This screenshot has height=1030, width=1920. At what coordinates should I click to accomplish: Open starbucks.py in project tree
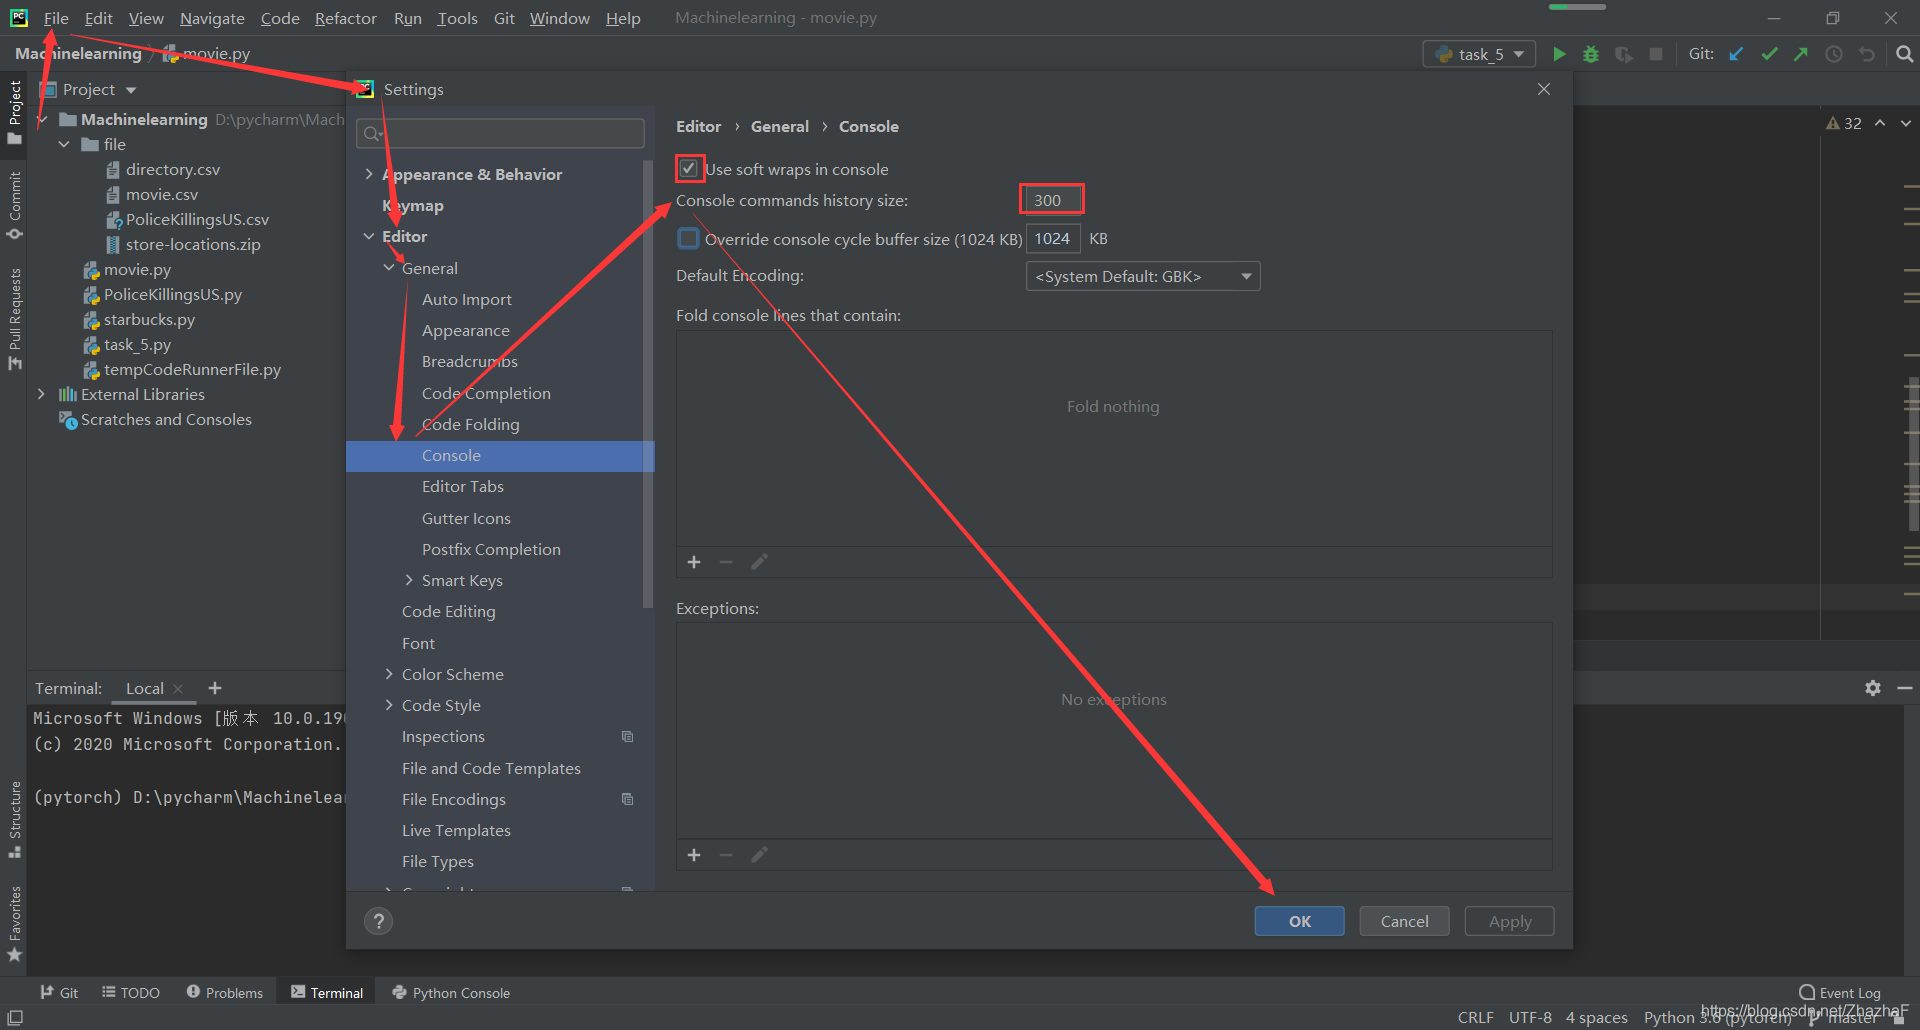(x=149, y=319)
